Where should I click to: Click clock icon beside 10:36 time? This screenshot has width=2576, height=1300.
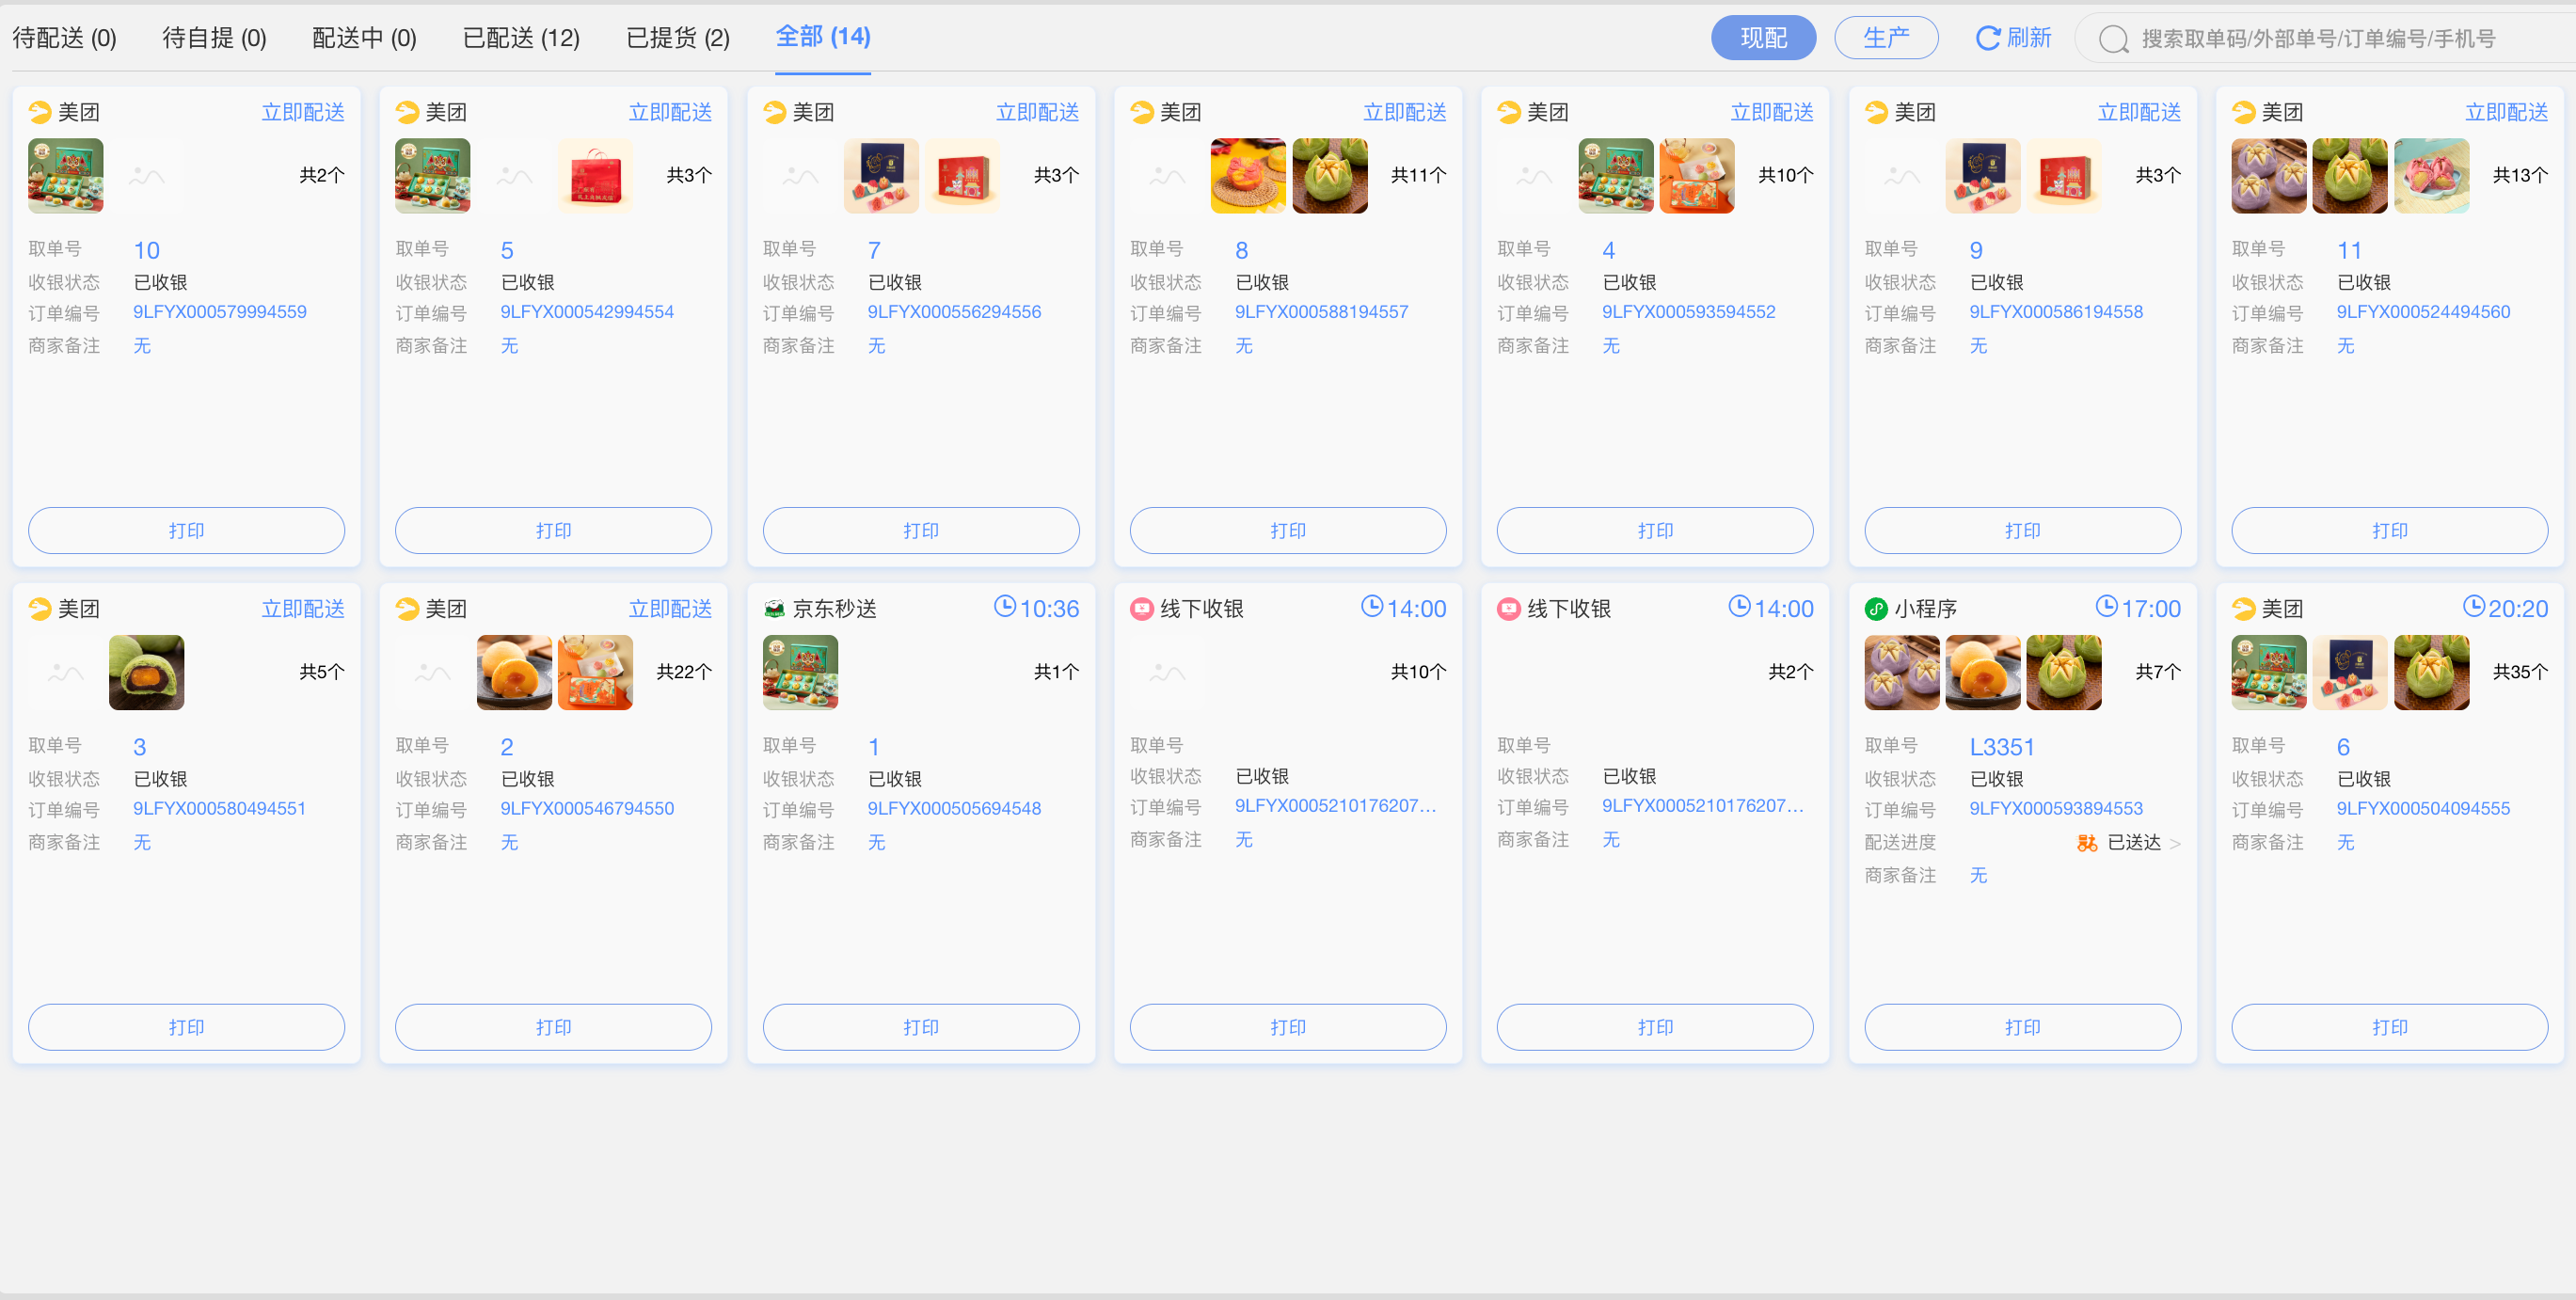(x=1004, y=606)
